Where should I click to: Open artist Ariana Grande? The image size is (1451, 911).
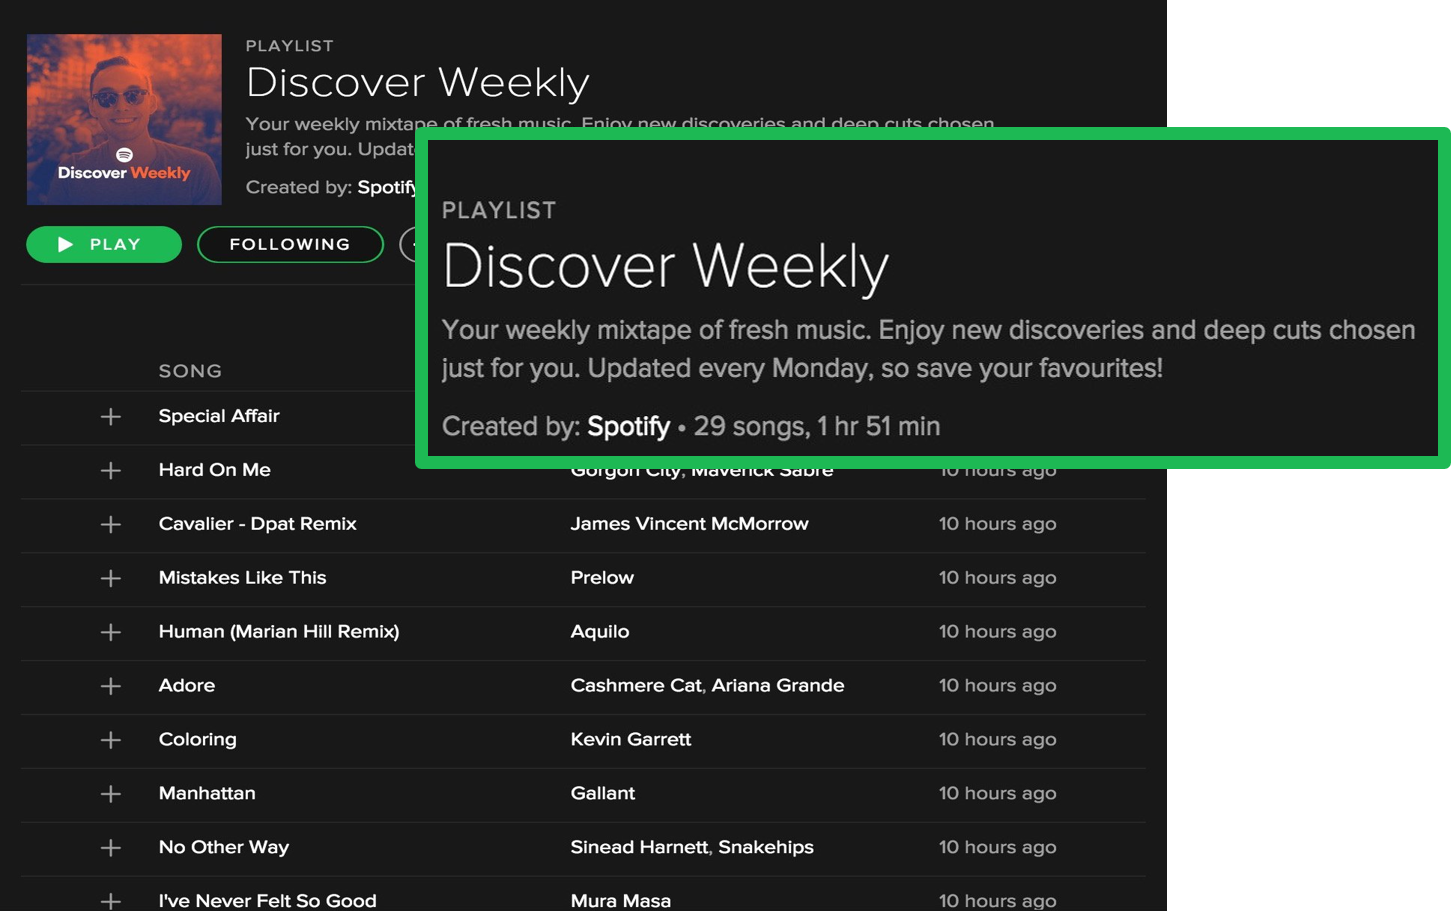778,686
